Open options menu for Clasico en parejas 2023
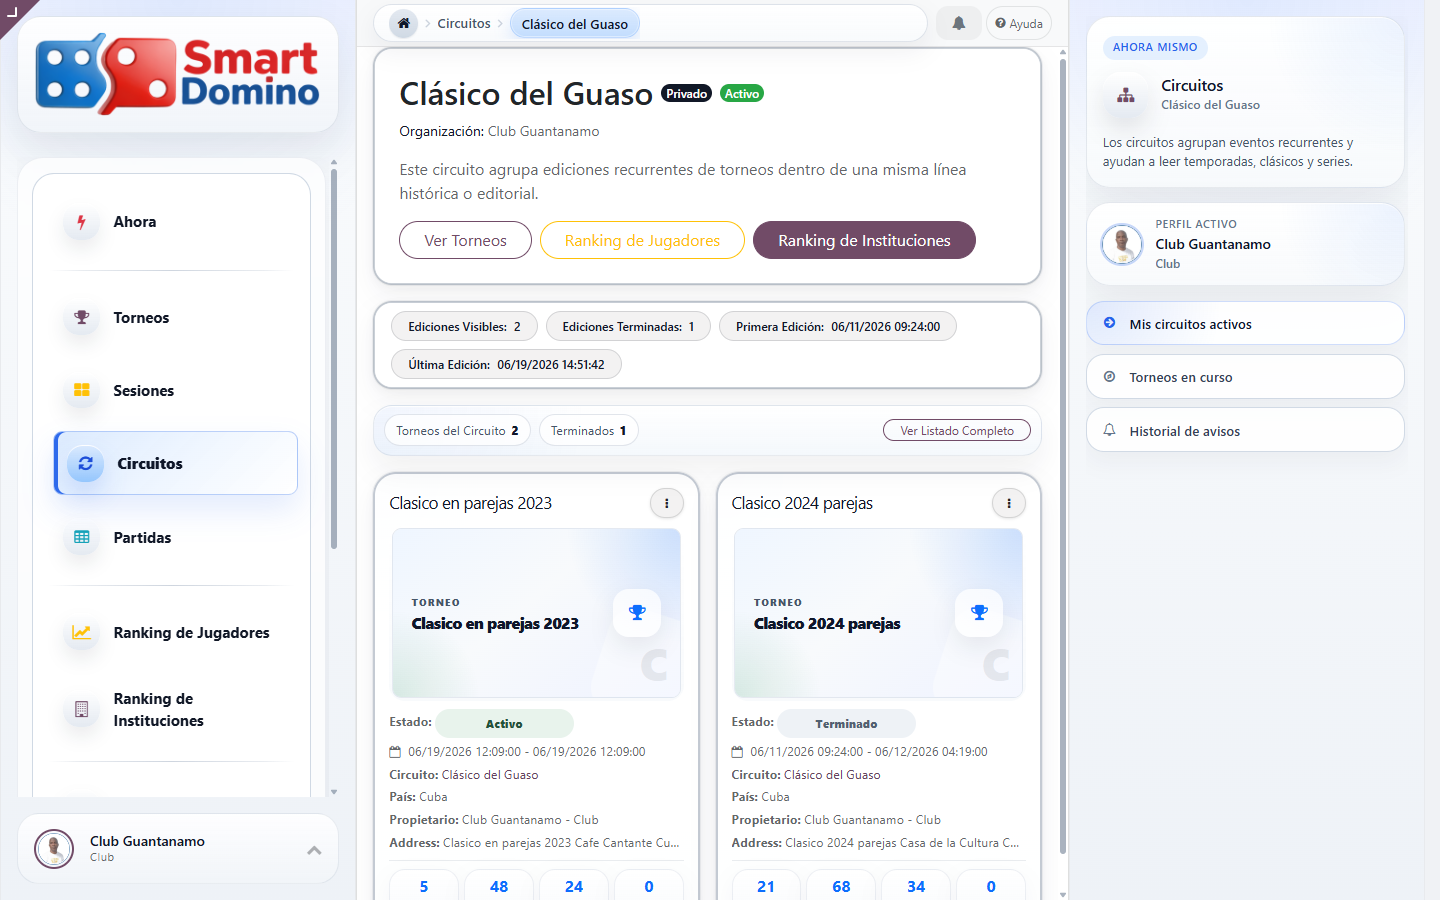The height and width of the screenshot is (900, 1440). point(667,503)
